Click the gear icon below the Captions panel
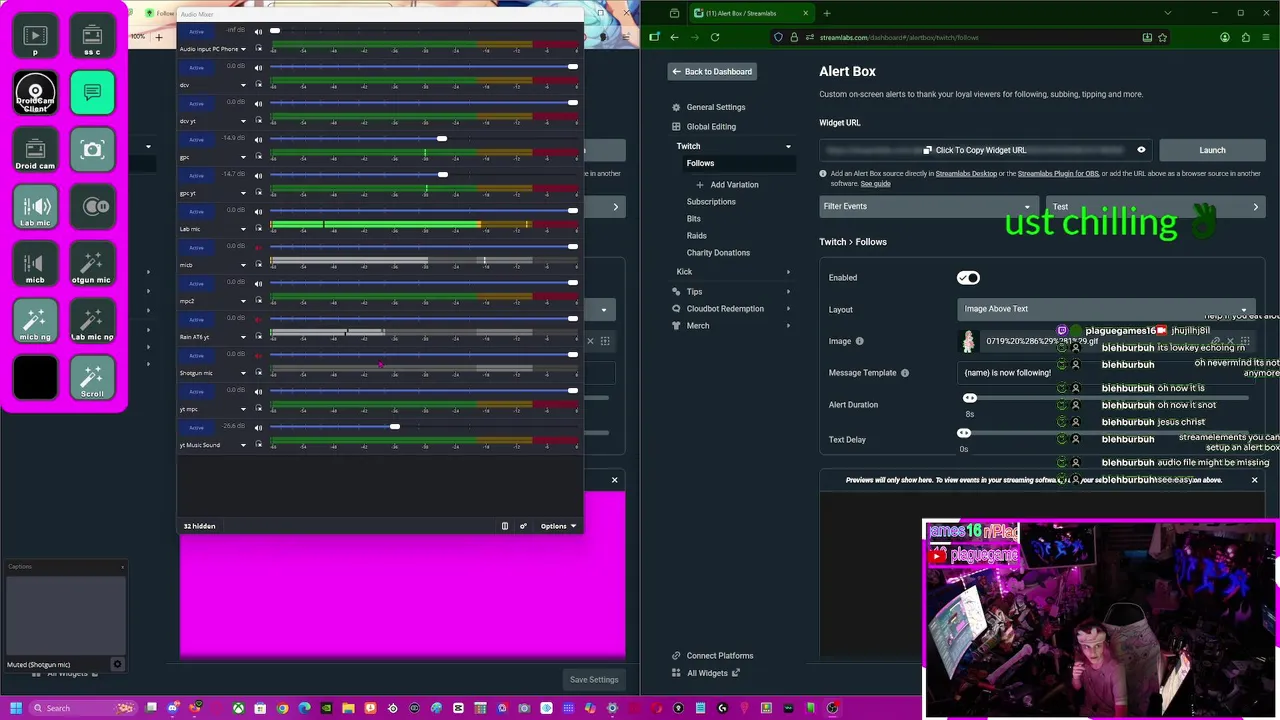Viewport: 1280px width, 720px height. (117, 664)
